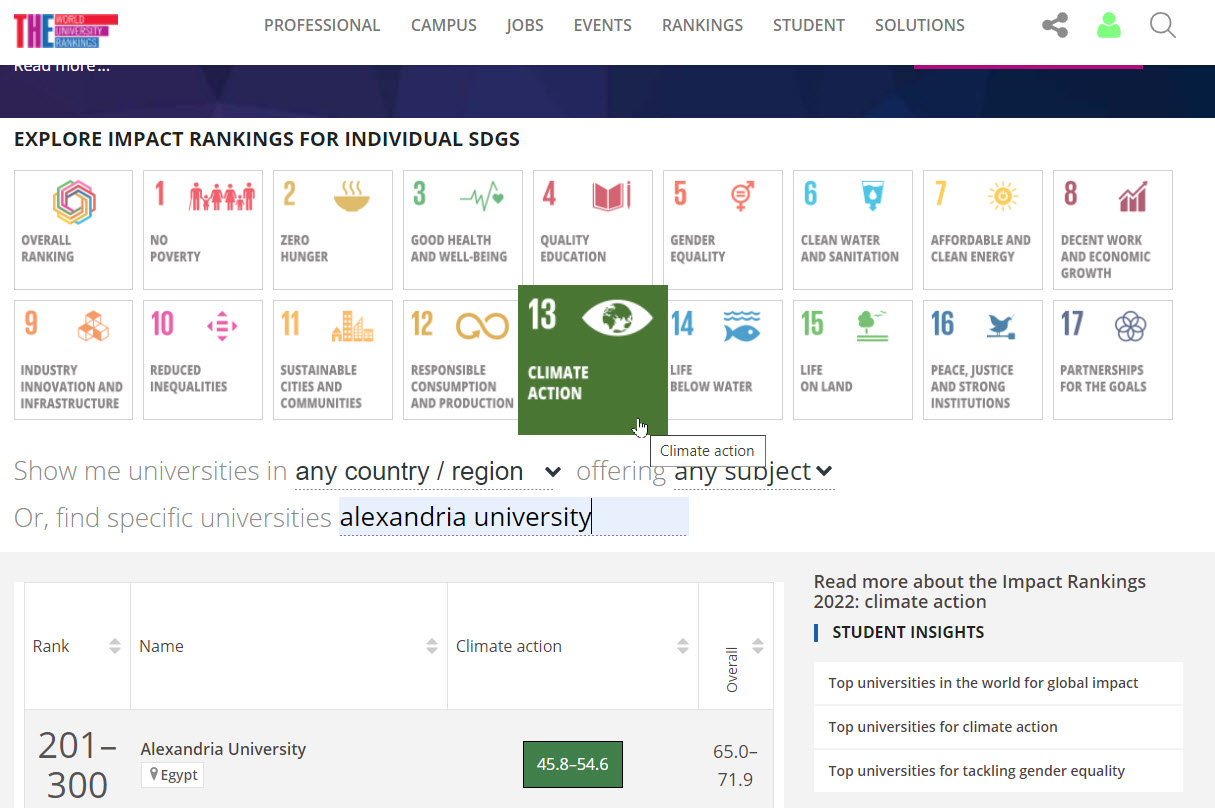Open the Affordable and Clean Energy tile
The image size is (1215, 808).
(x=982, y=229)
